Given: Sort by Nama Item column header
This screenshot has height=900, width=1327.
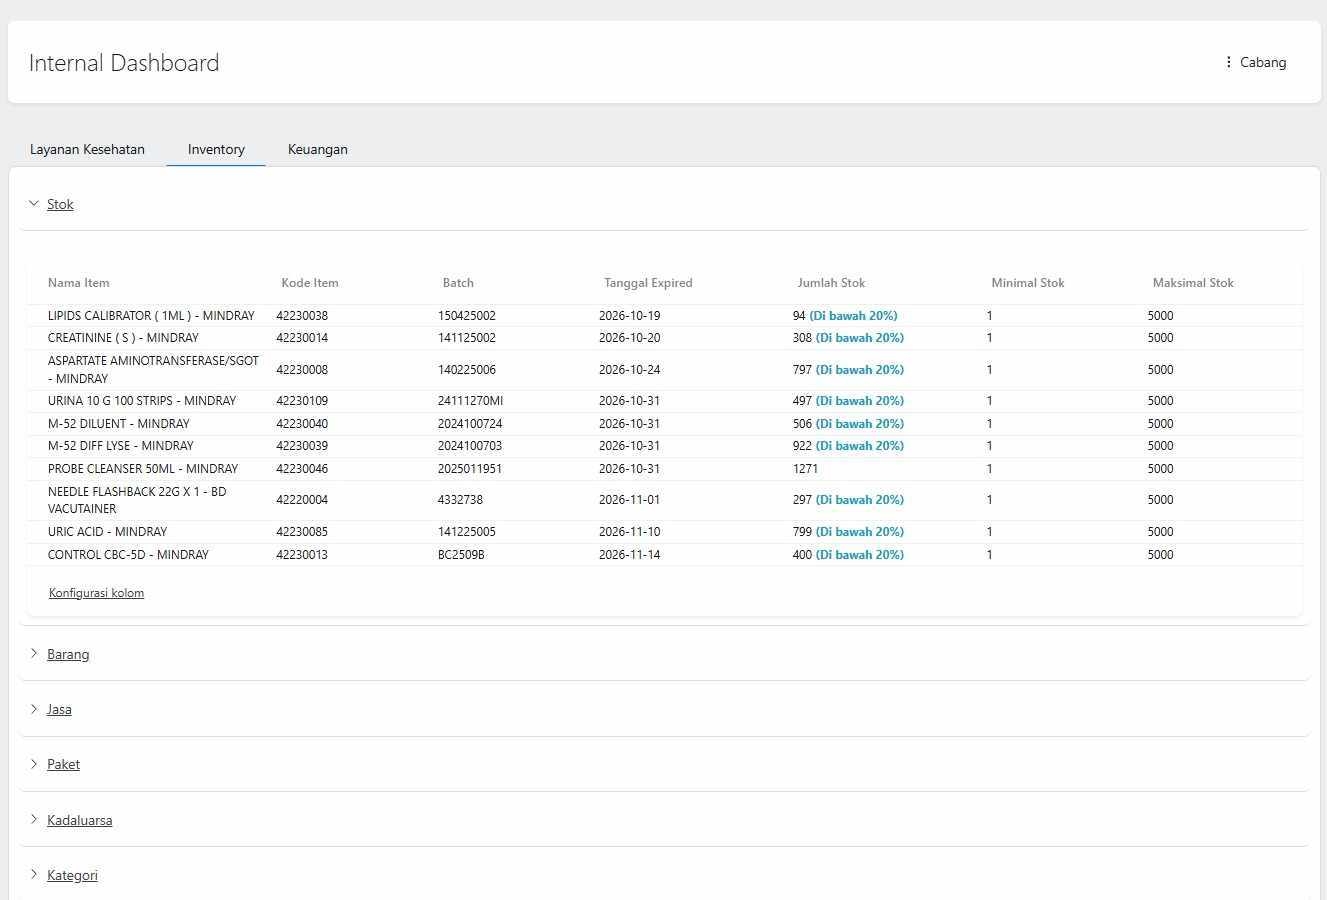Looking at the screenshot, I should click(79, 283).
